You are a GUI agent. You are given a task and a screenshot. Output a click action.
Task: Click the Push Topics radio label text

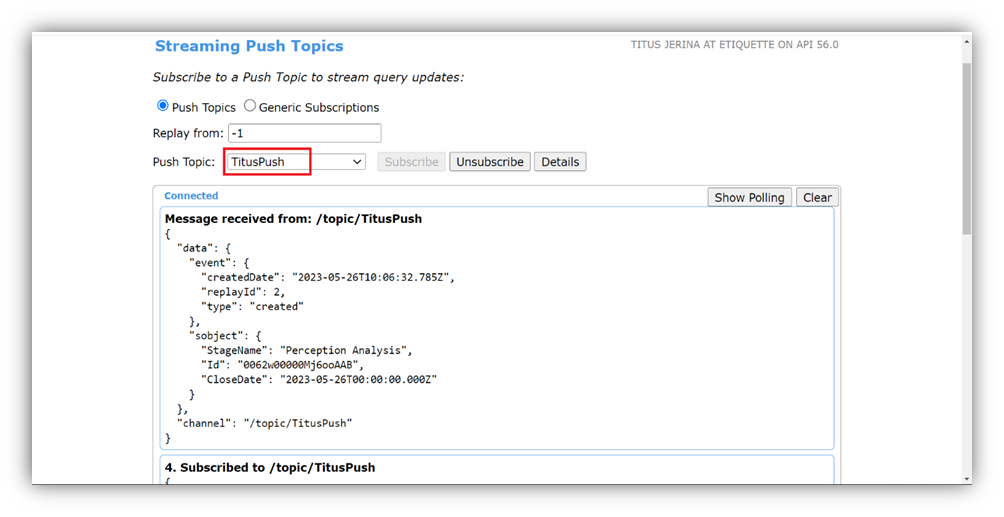204,108
